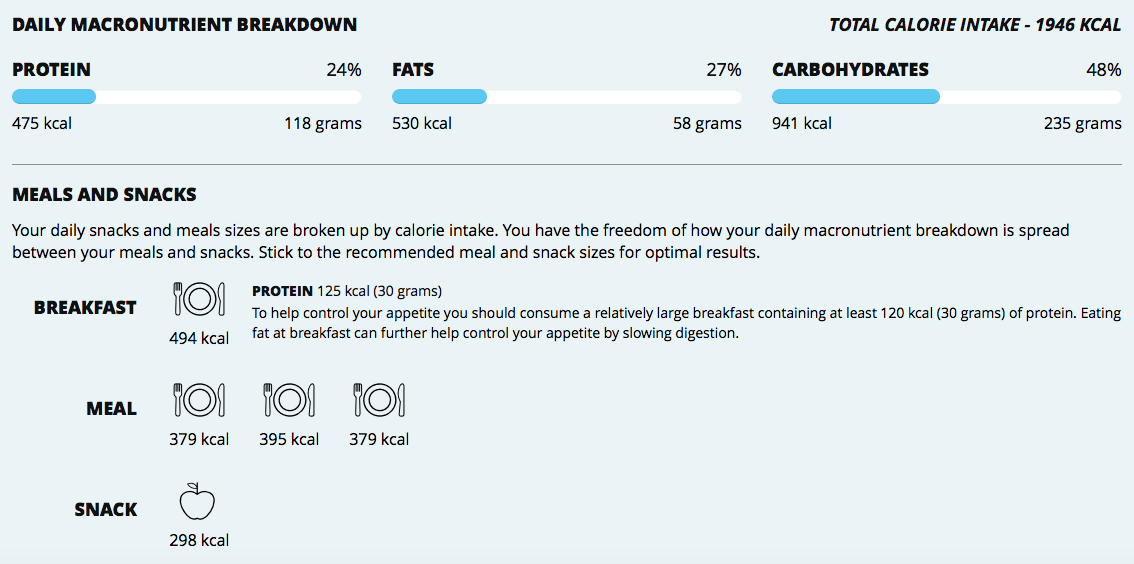Viewport: 1134px width, 564px height.
Task: Click the 395 kcal meal label
Action: (x=289, y=439)
